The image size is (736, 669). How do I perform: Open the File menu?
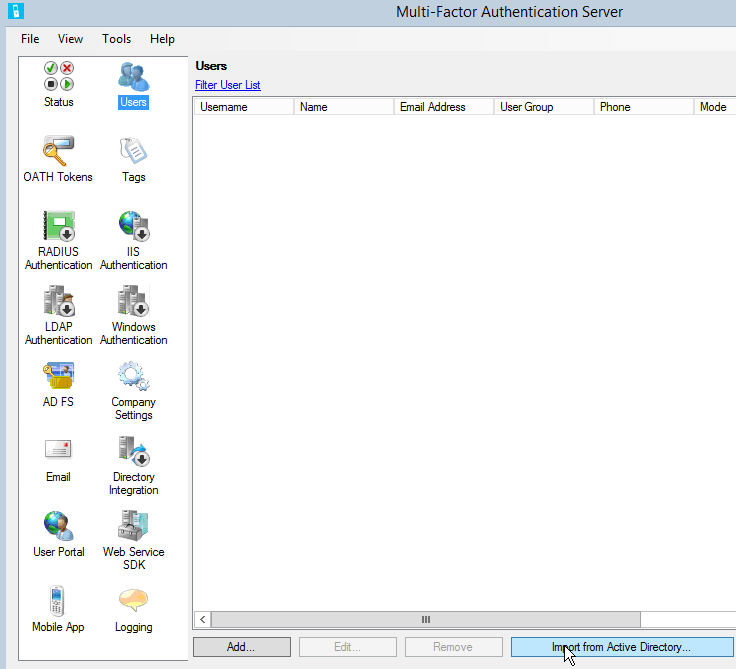[x=30, y=39]
